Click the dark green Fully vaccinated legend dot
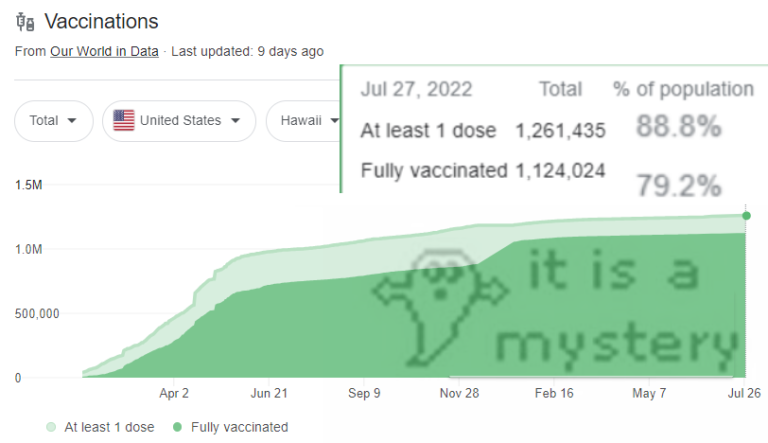The width and height of the screenshot is (768, 443). tap(177, 427)
